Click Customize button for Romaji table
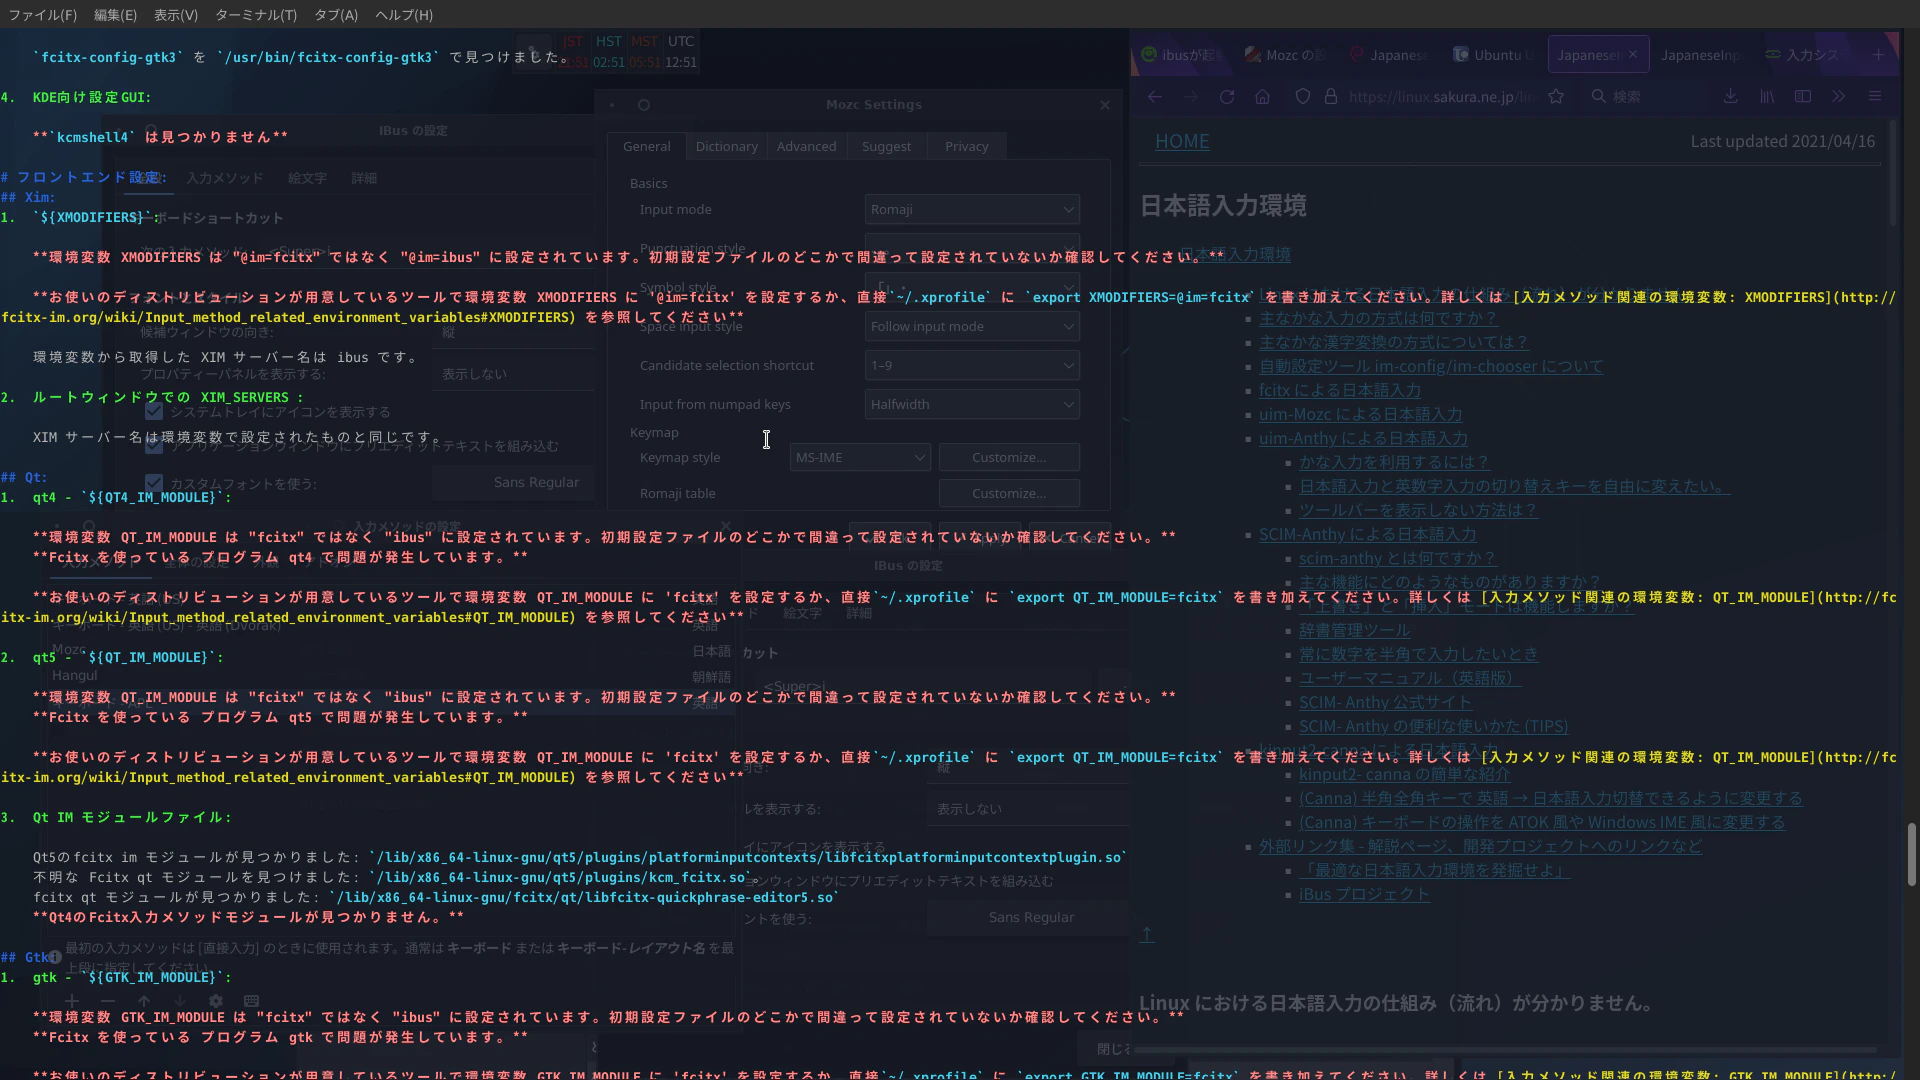 pyautogui.click(x=1009, y=494)
